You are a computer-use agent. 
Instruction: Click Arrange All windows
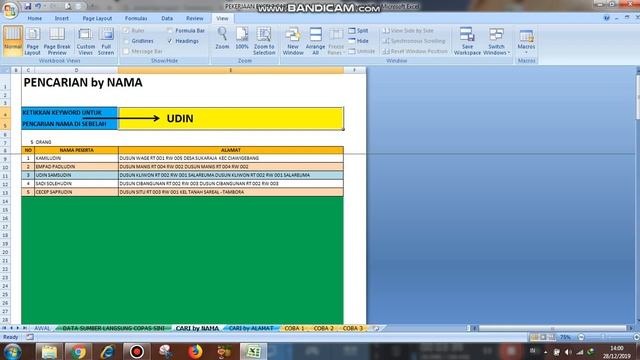pos(316,41)
